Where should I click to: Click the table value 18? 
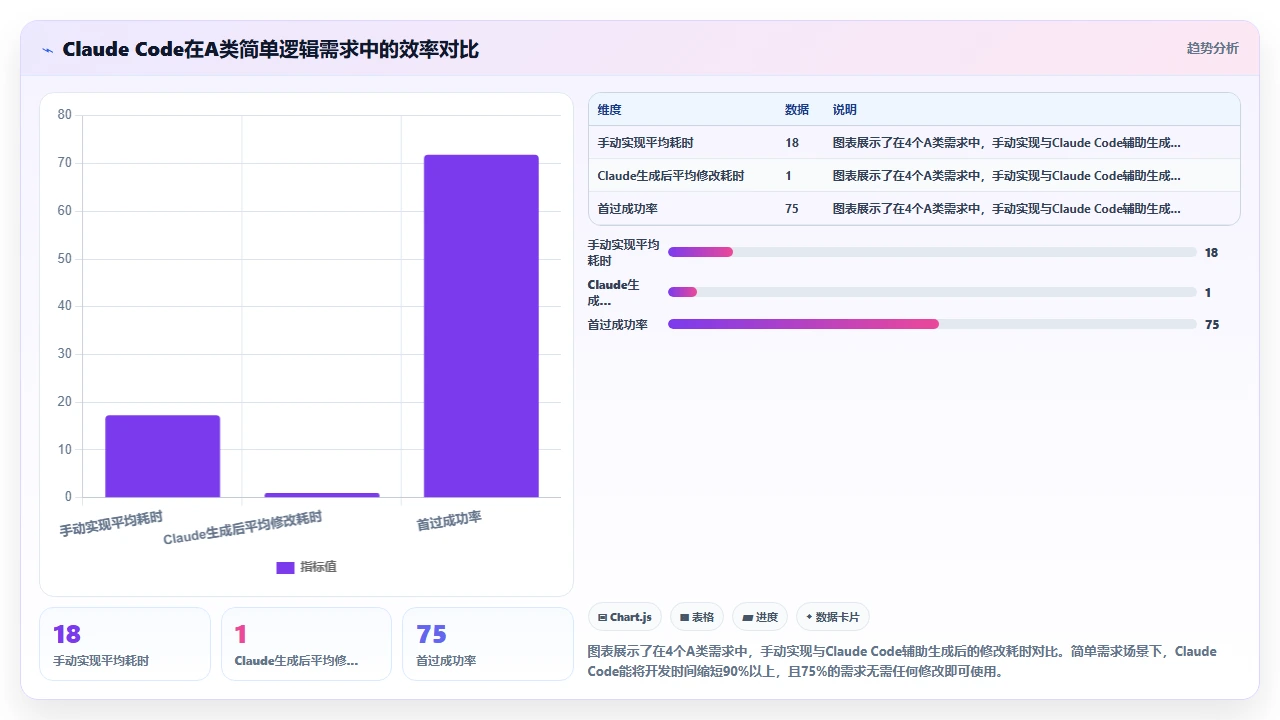click(x=792, y=143)
